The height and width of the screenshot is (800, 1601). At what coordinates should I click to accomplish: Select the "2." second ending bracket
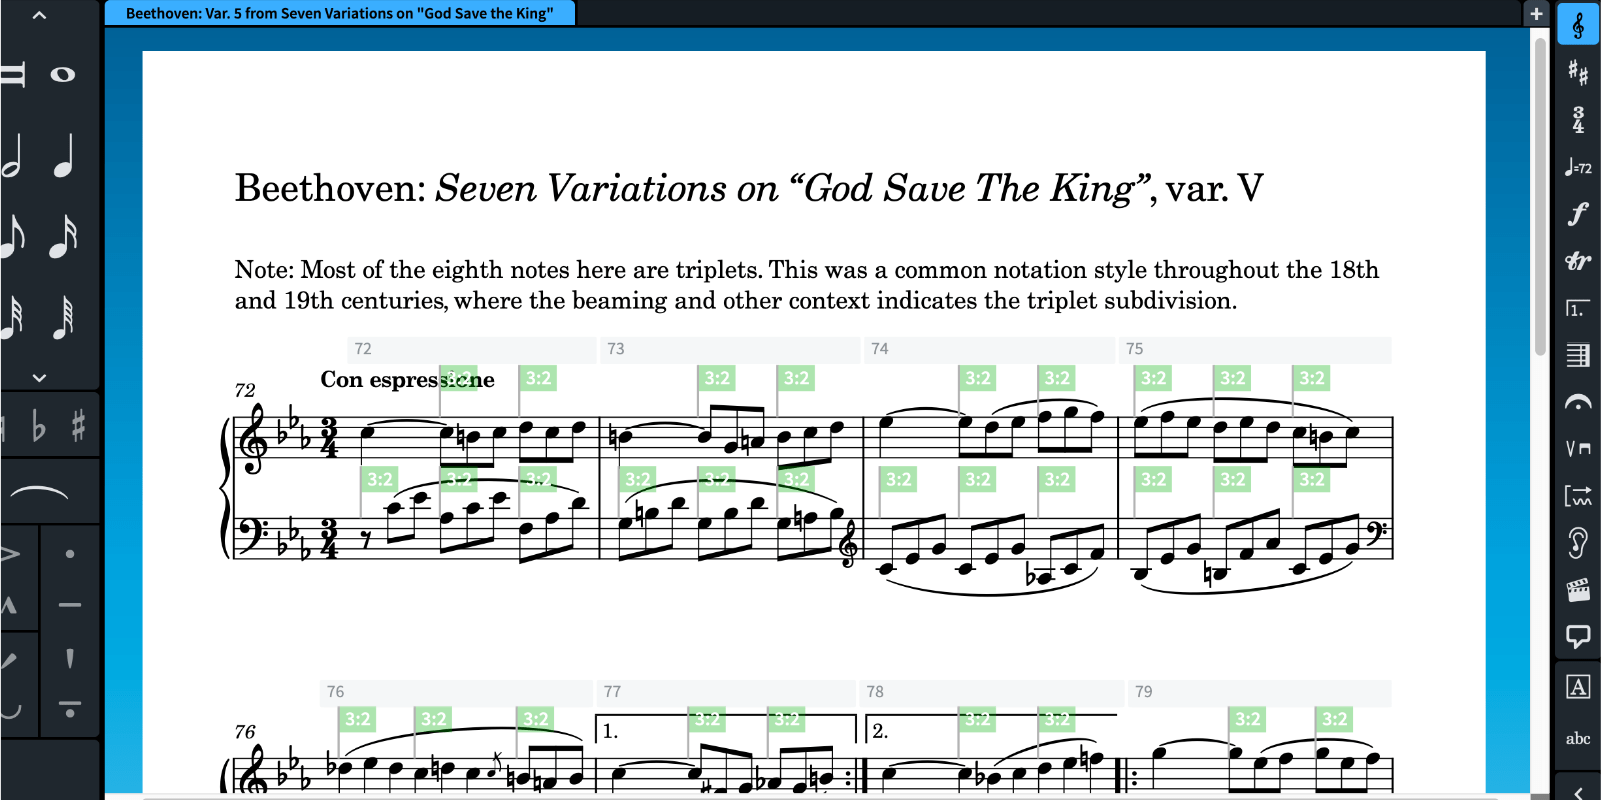pyautogui.click(x=990, y=730)
